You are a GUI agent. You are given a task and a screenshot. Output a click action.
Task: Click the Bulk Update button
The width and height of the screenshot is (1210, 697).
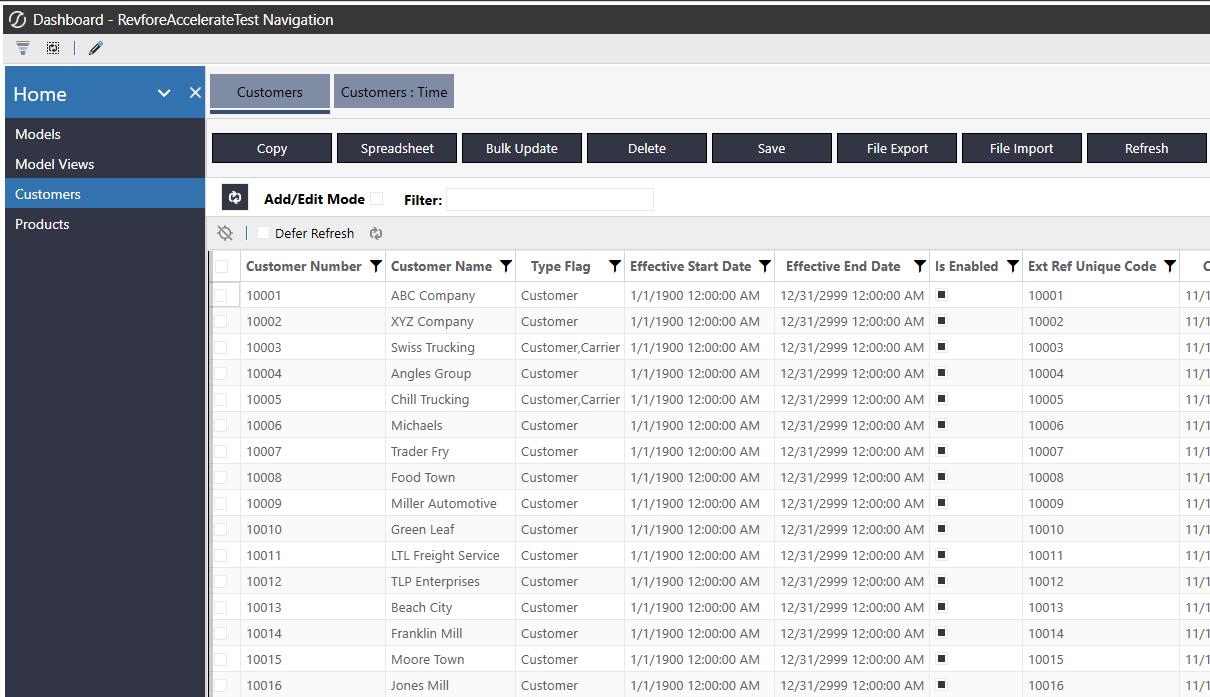point(521,148)
